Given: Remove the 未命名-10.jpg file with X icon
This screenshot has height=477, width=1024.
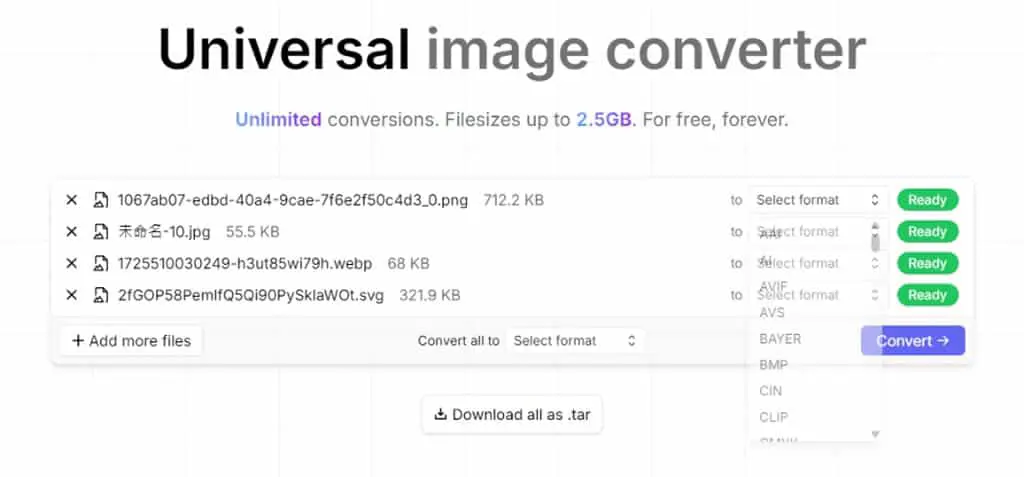Looking at the screenshot, I should tap(71, 232).
